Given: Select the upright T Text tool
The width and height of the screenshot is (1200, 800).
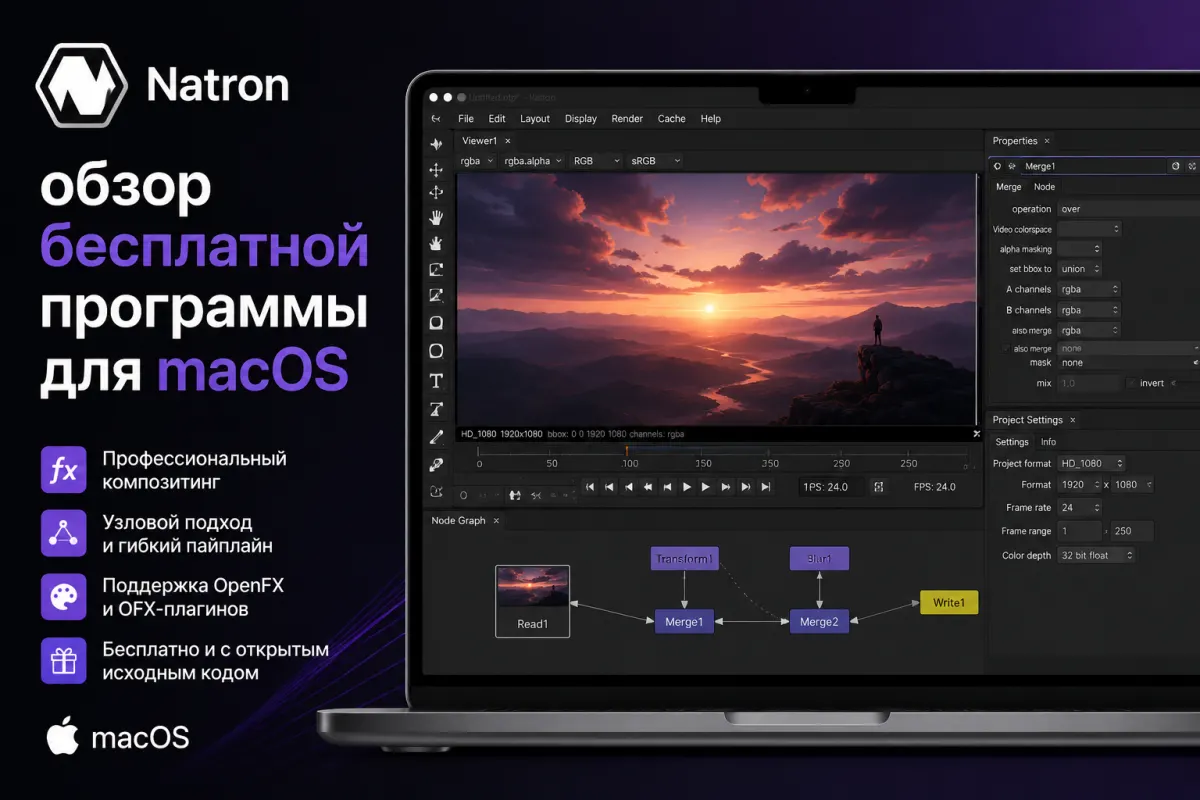Looking at the screenshot, I should [x=436, y=380].
